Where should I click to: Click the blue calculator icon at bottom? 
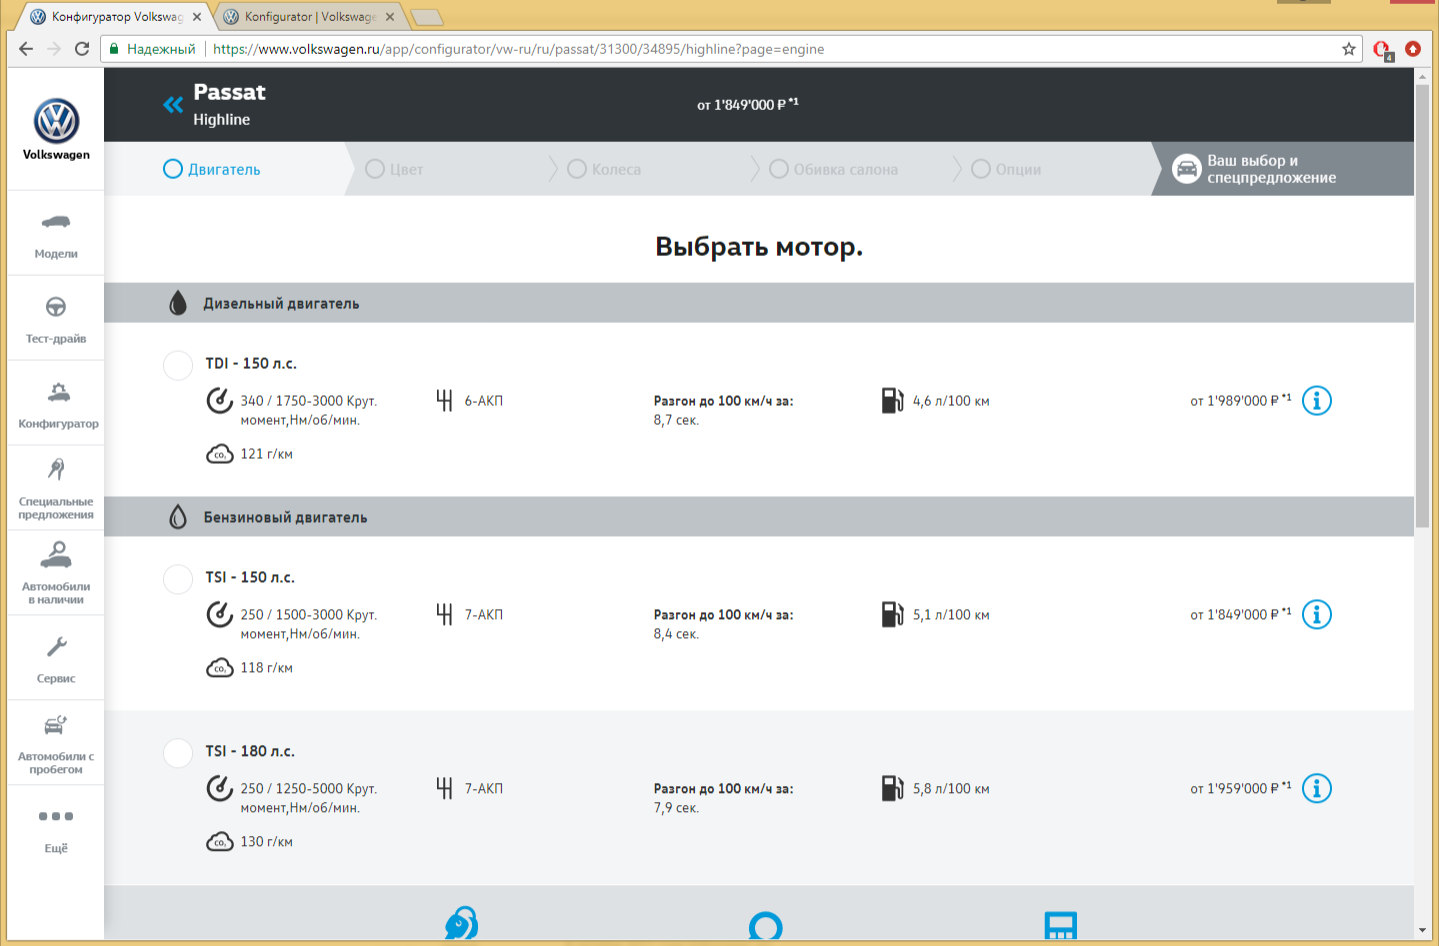[1061, 925]
